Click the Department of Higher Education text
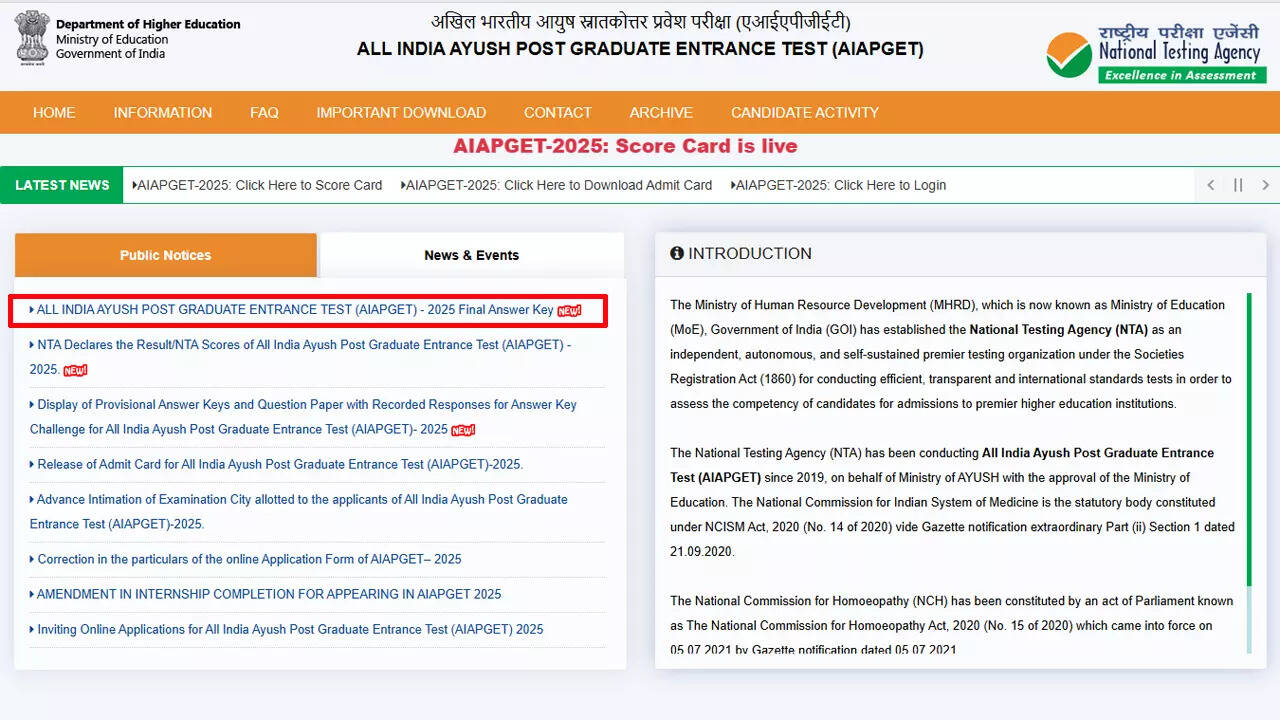The image size is (1280, 720). click(x=148, y=24)
